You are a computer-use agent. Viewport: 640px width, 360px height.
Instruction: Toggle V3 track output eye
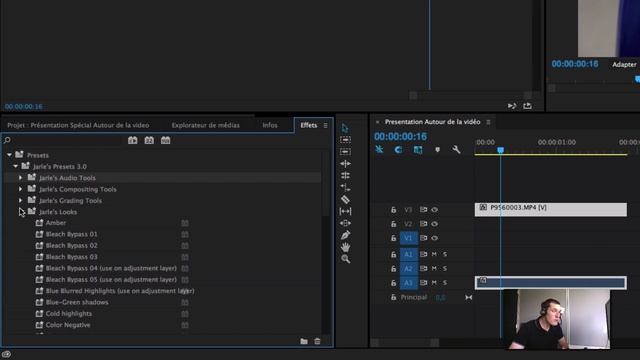tap(435, 210)
